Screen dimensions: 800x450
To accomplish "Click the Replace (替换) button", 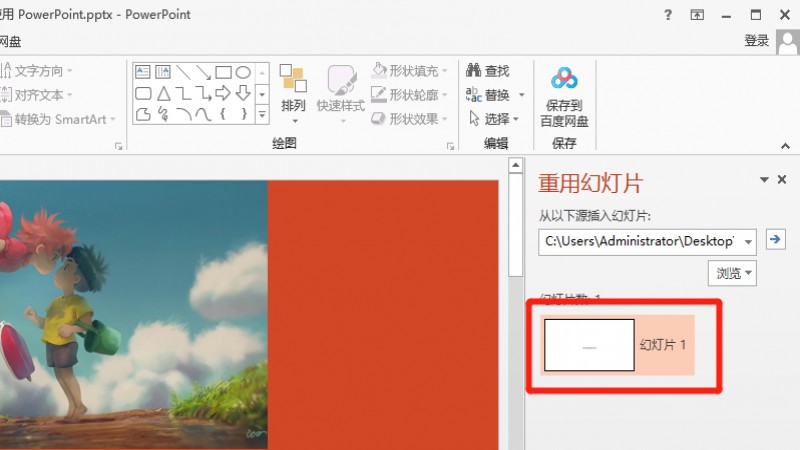I will pos(488,95).
